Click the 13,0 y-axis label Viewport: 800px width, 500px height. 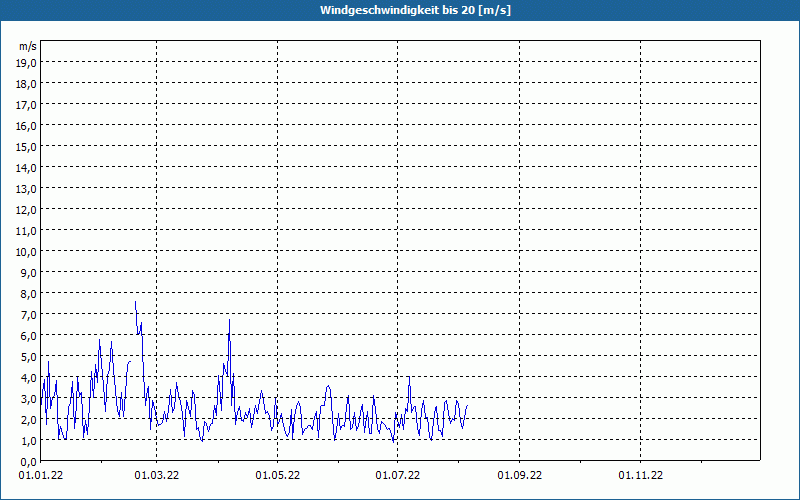pyautogui.click(x=26, y=189)
